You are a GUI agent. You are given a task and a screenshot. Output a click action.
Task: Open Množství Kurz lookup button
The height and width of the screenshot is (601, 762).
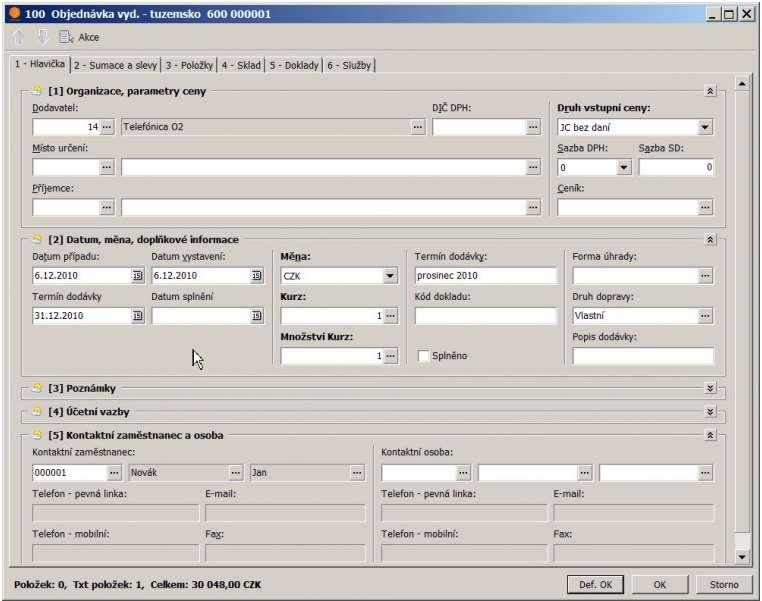point(391,356)
